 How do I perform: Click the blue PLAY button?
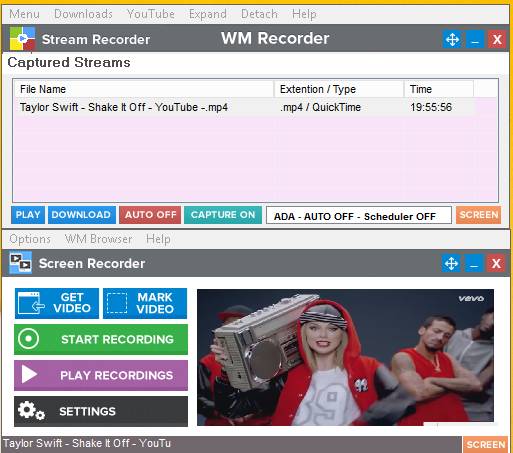(28, 215)
